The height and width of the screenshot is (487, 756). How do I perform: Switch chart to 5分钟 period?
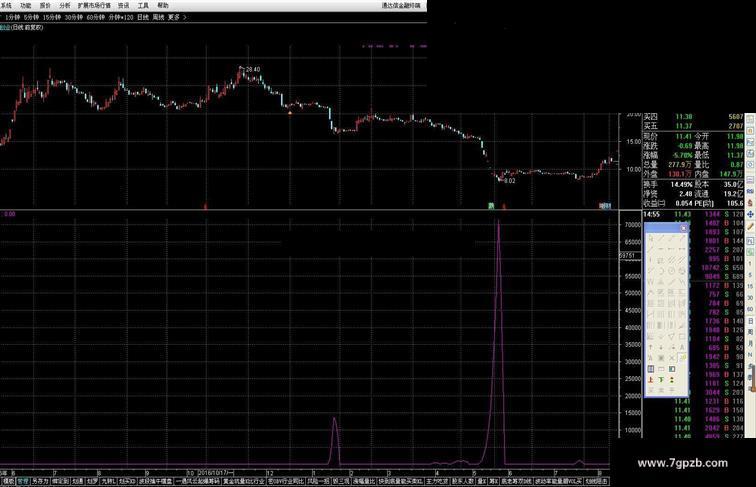(x=31, y=17)
